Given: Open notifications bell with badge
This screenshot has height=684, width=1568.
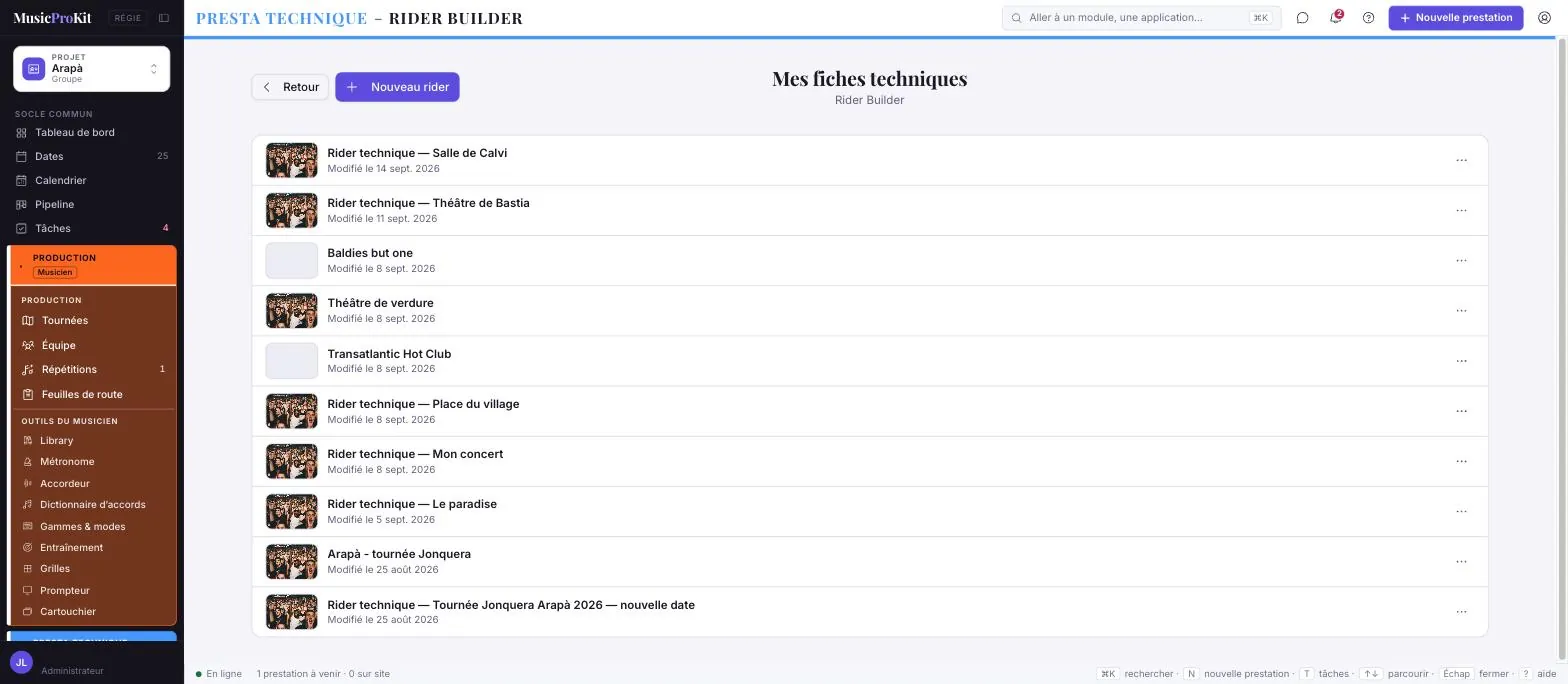Looking at the screenshot, I should pos(1336,18).
